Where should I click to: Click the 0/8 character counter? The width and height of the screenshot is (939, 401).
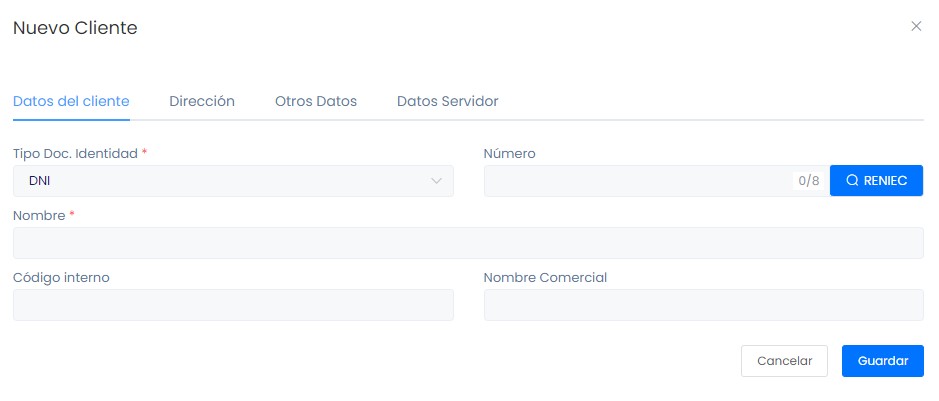click(x=808, y=181)
